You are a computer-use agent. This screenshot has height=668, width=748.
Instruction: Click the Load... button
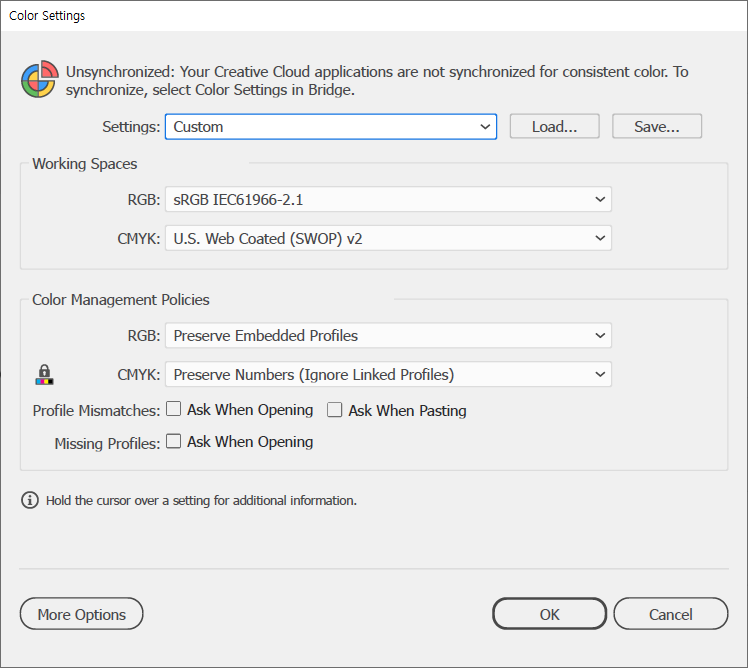tap(554, 127)
